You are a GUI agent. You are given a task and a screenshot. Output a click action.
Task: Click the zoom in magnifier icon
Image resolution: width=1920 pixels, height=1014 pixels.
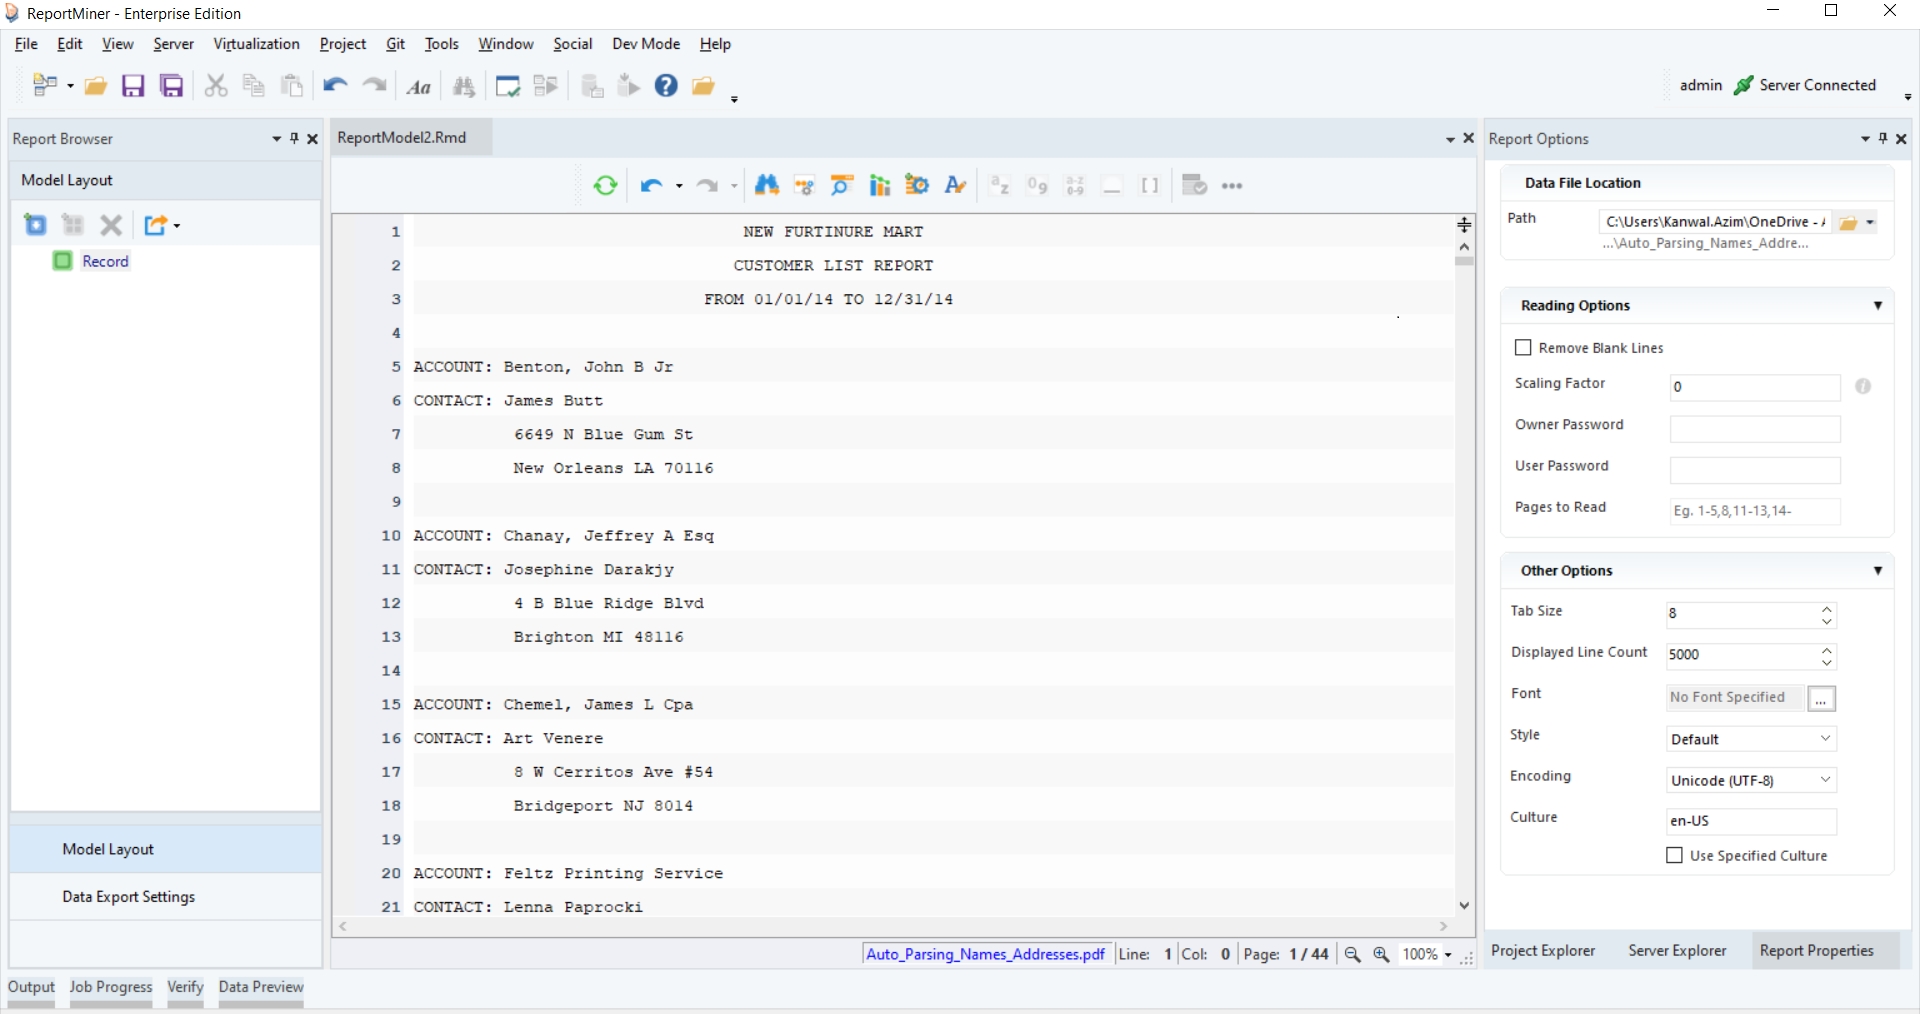pyautogui.click(x=1381, y=955)
